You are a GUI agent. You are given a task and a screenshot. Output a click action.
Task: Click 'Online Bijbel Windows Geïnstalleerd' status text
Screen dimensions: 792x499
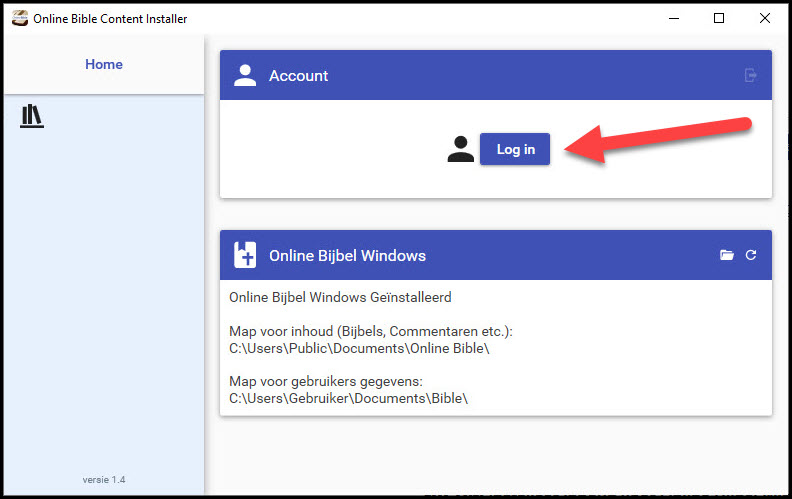[x=340, y=297]
